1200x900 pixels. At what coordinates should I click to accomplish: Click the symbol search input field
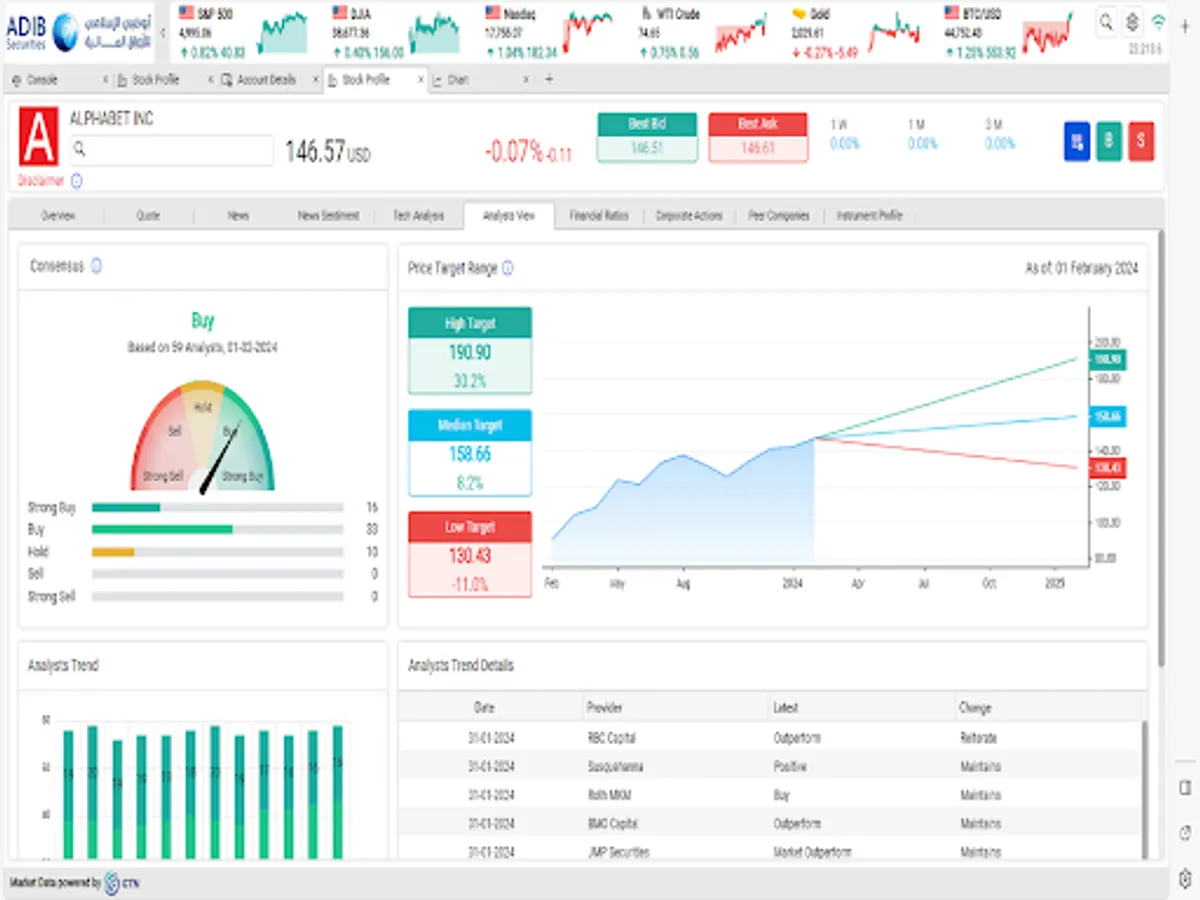point(171,150)
